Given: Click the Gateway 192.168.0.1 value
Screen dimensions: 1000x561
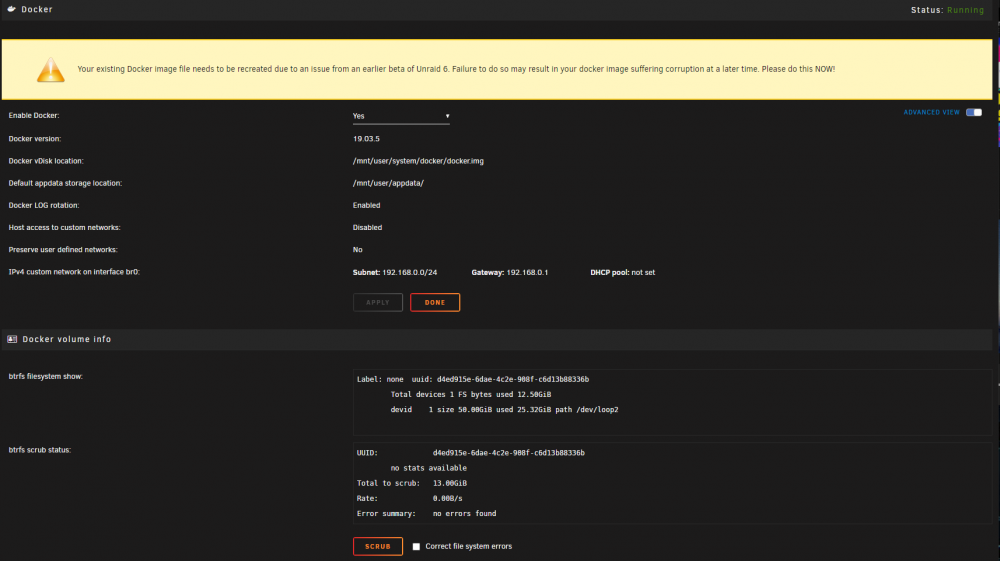Looking at the screenshot, I should [x=510, y=272].
